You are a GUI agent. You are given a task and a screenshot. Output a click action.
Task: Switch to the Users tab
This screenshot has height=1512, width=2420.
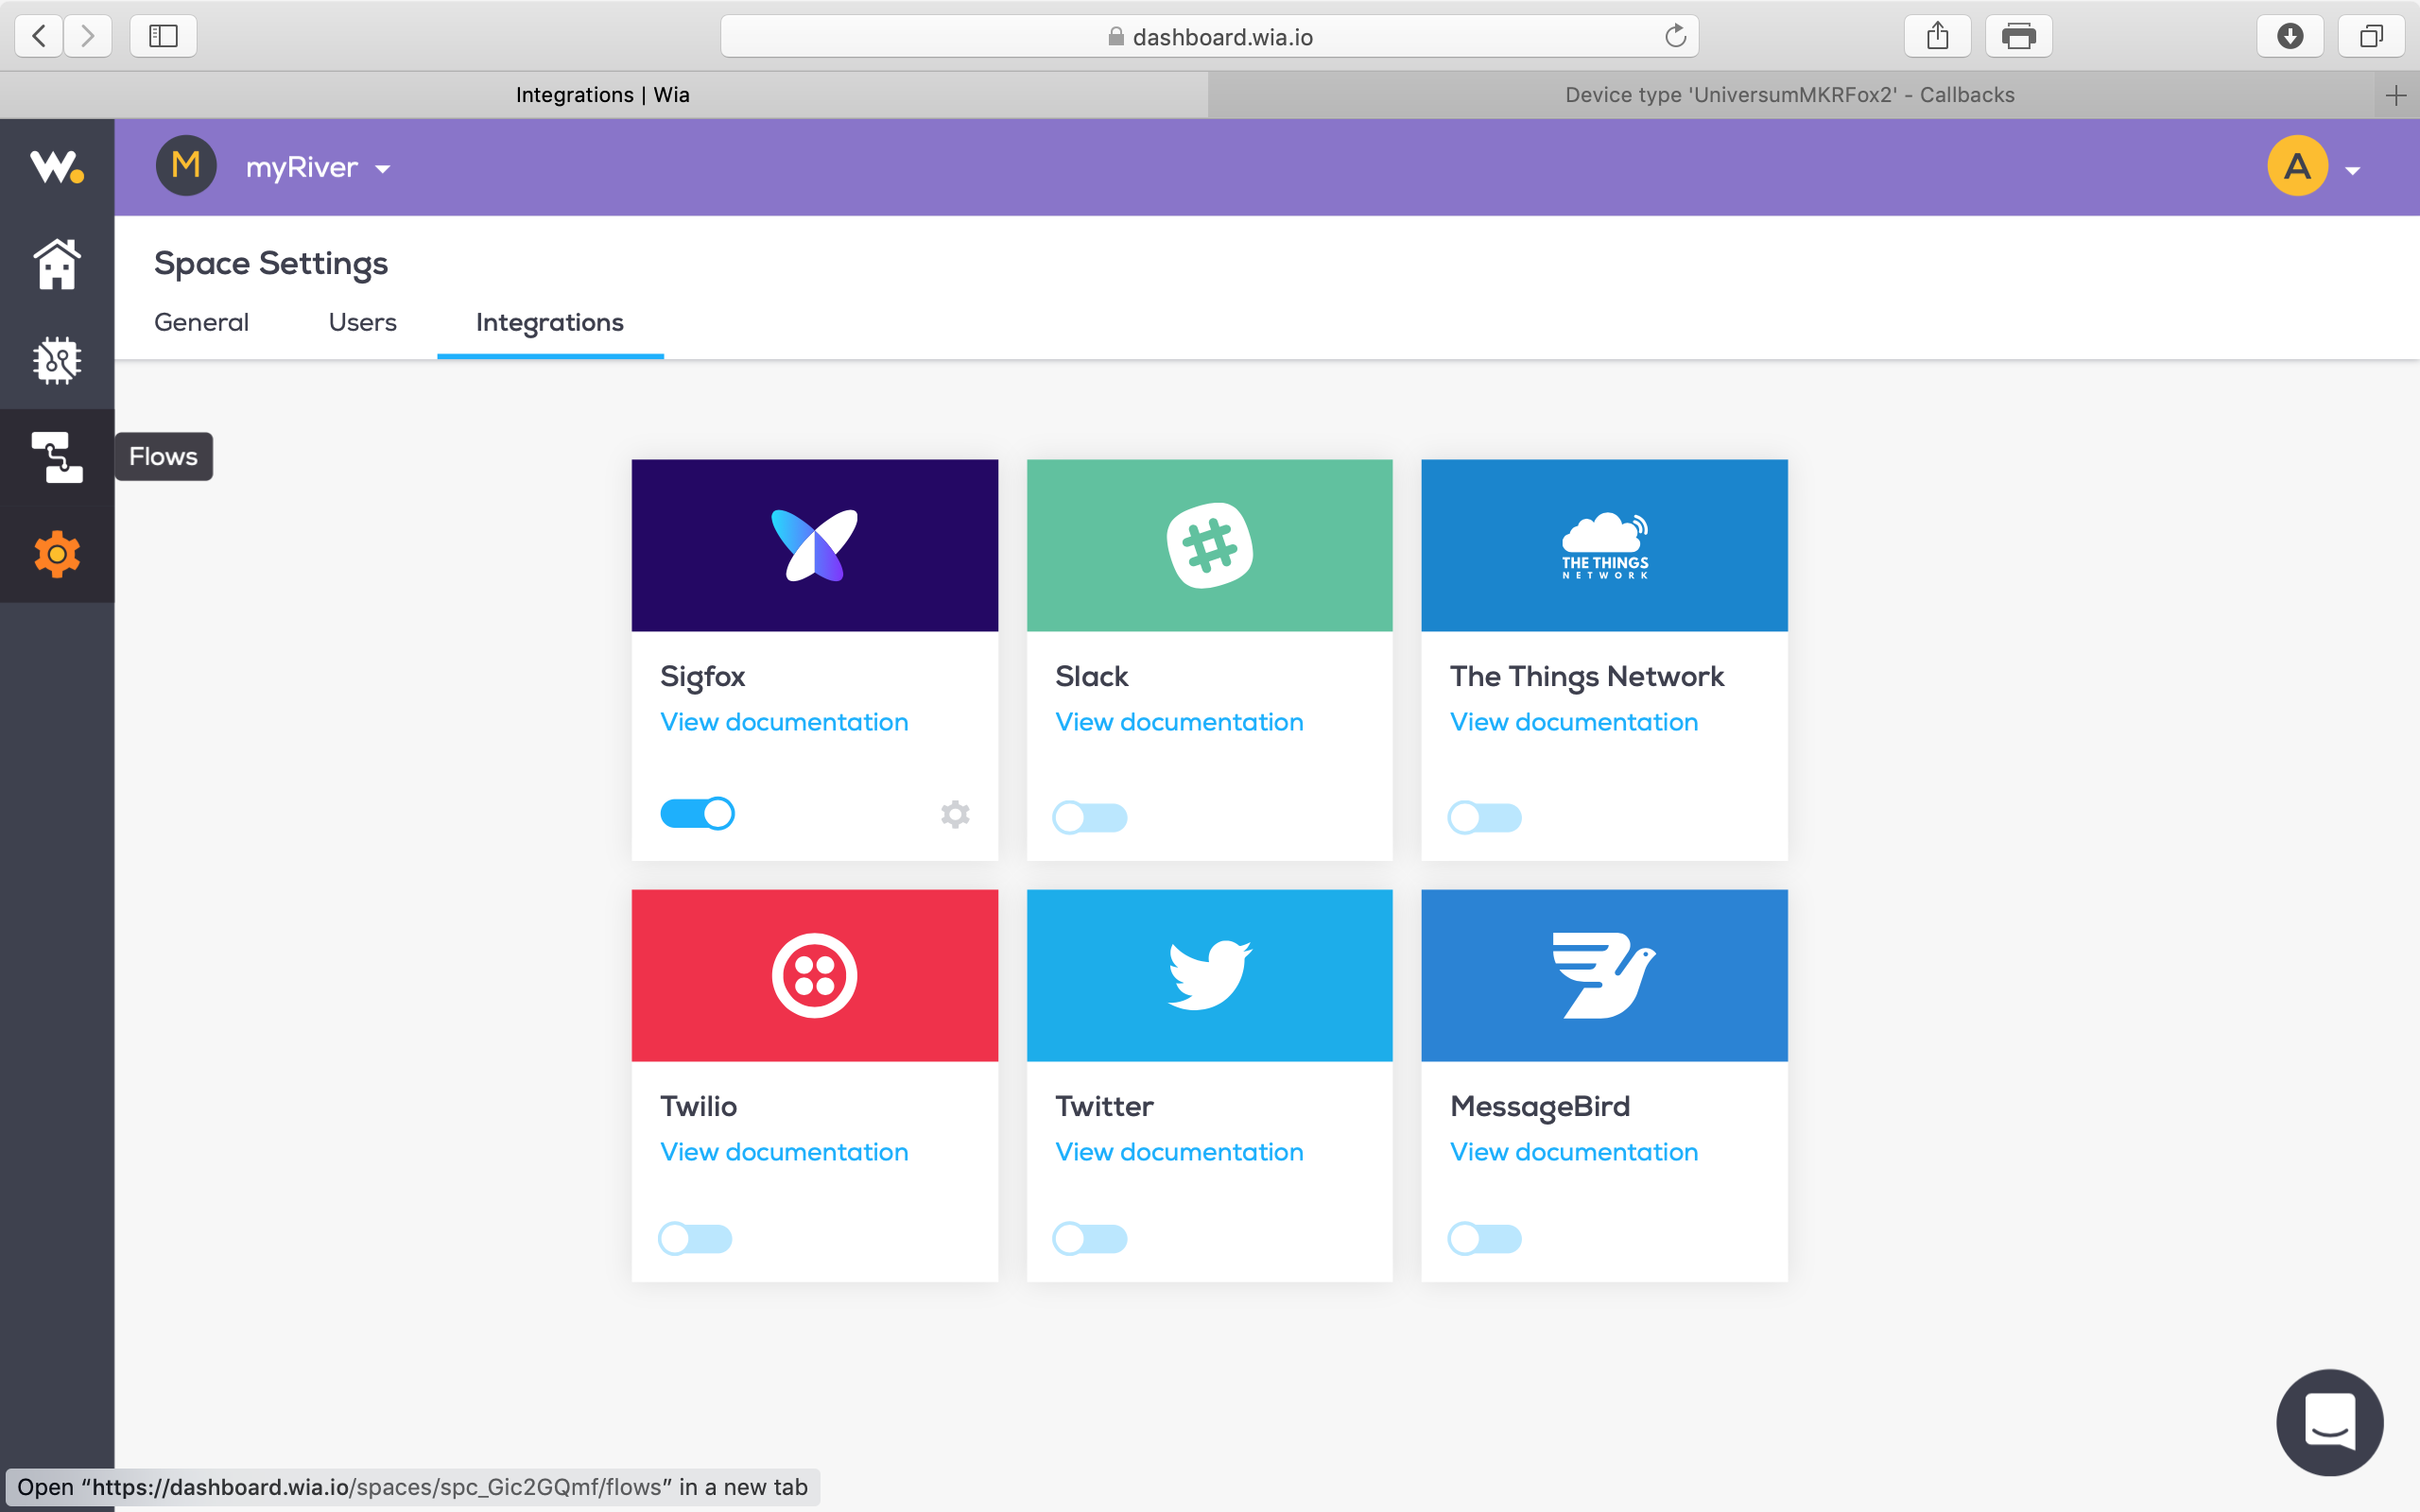(x=362, y=322)
